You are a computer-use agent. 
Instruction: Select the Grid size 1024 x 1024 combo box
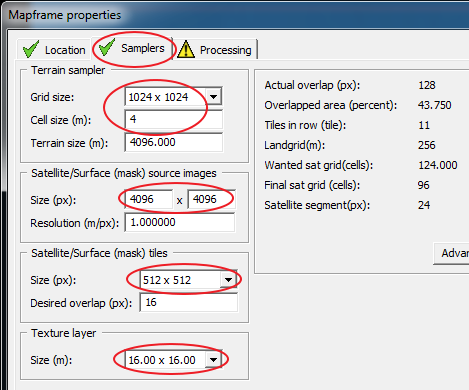click(x=173, y=97)
